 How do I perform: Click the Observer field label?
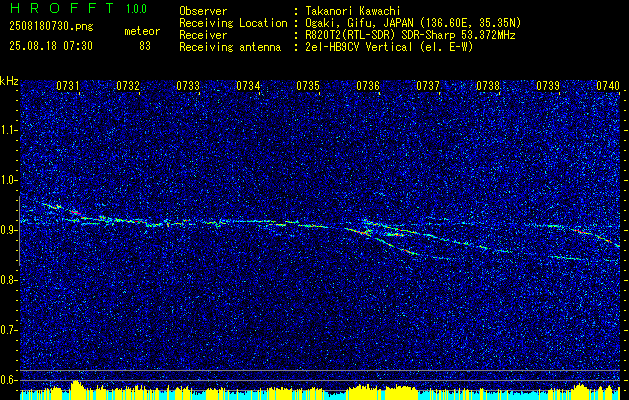[203, 11]
